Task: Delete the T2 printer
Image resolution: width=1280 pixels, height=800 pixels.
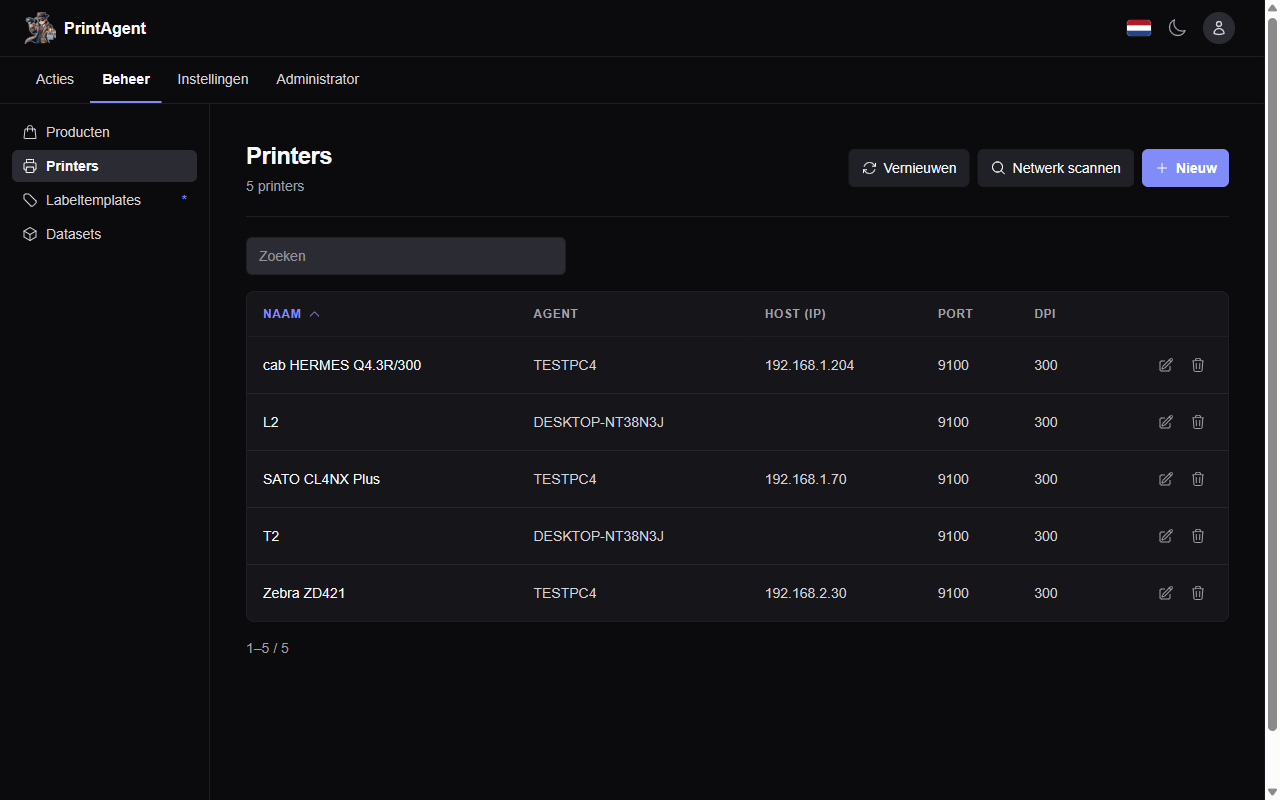Action: click(x=1198, y=536)
